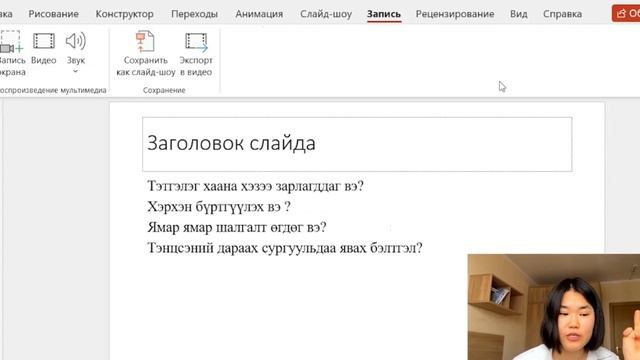The image size is (640, 360).
Task: Open the Переходы tab
Action: [194, 14]
